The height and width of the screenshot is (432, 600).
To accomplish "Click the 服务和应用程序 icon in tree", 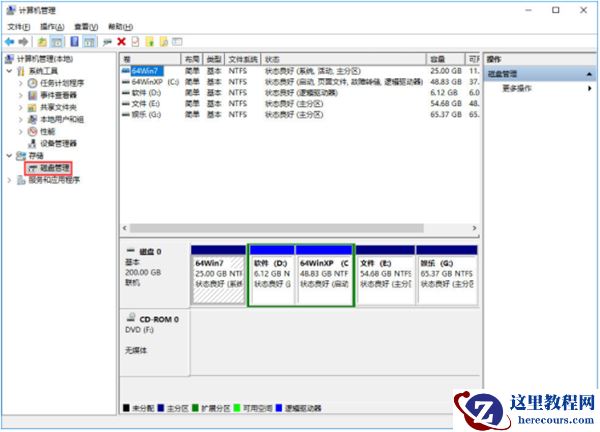I will click(21, 180).
